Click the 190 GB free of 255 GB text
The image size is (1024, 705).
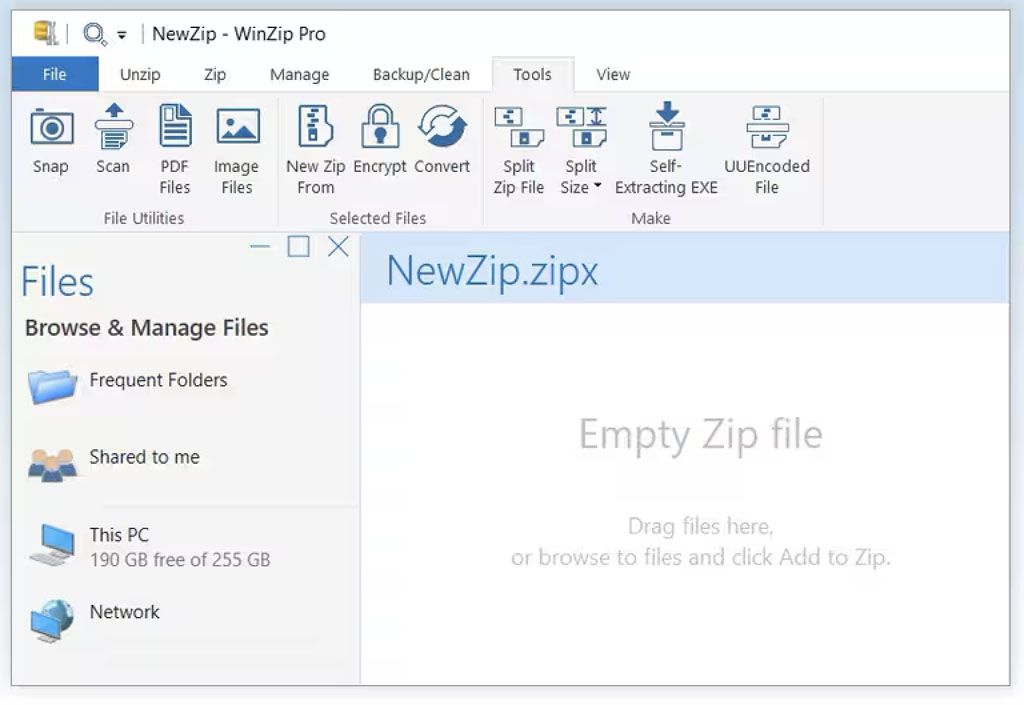pyautogui.click(x=180, y=559)
